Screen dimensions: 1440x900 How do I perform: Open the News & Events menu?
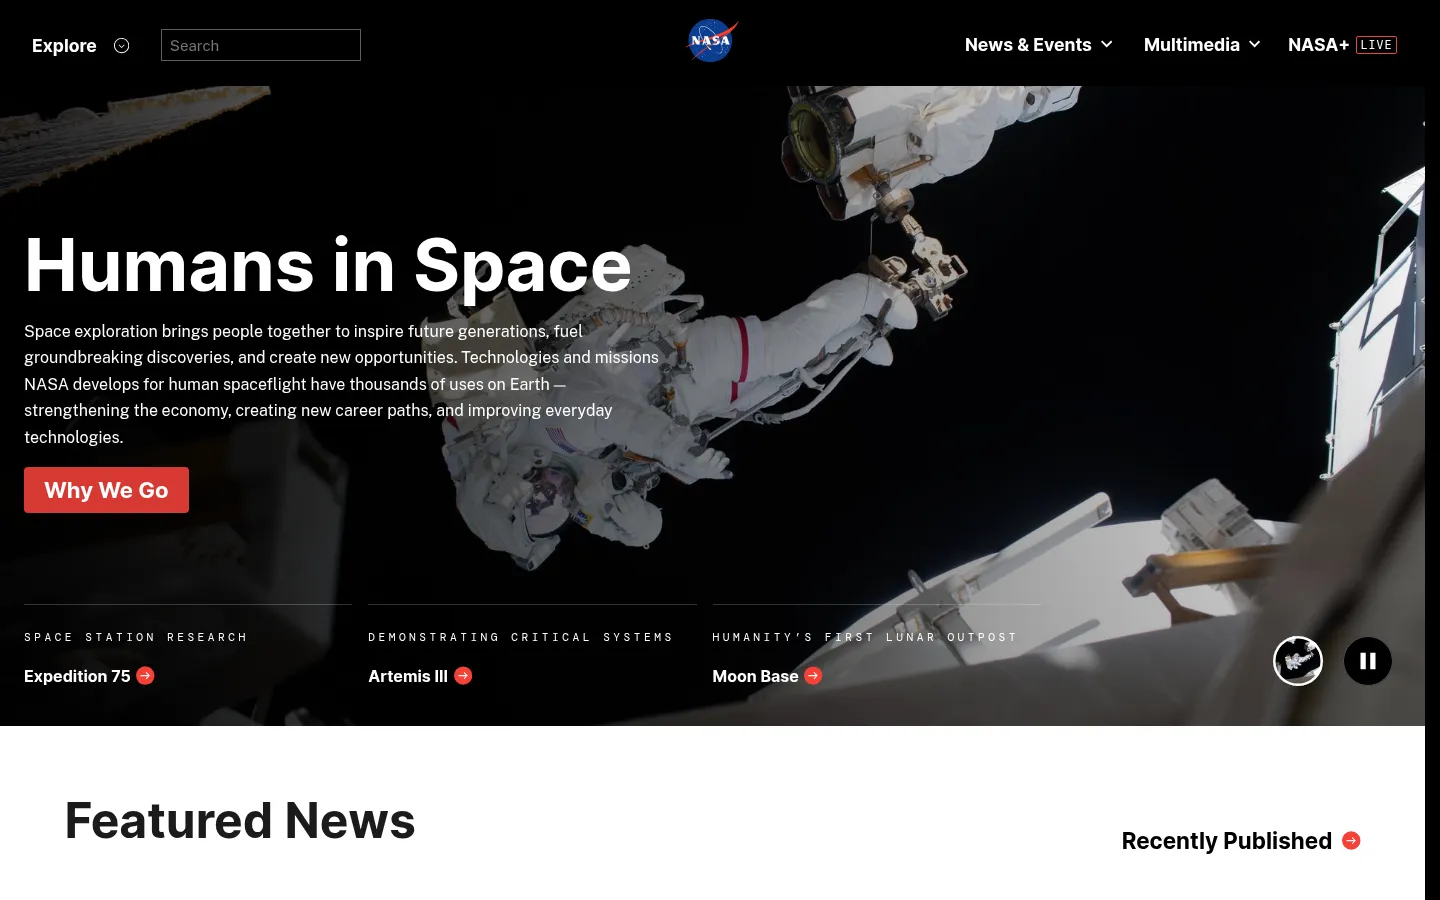point(1028,45)
